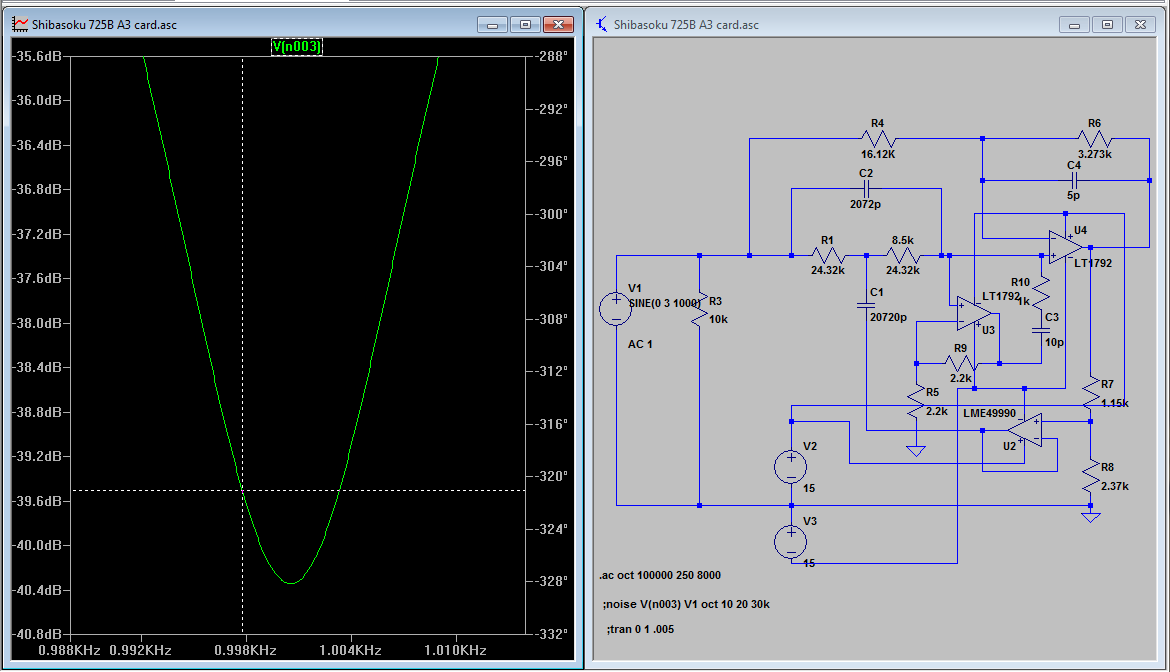Select resistor R3 10k symbol
The image size is (1170, 672).
point(699,309)
